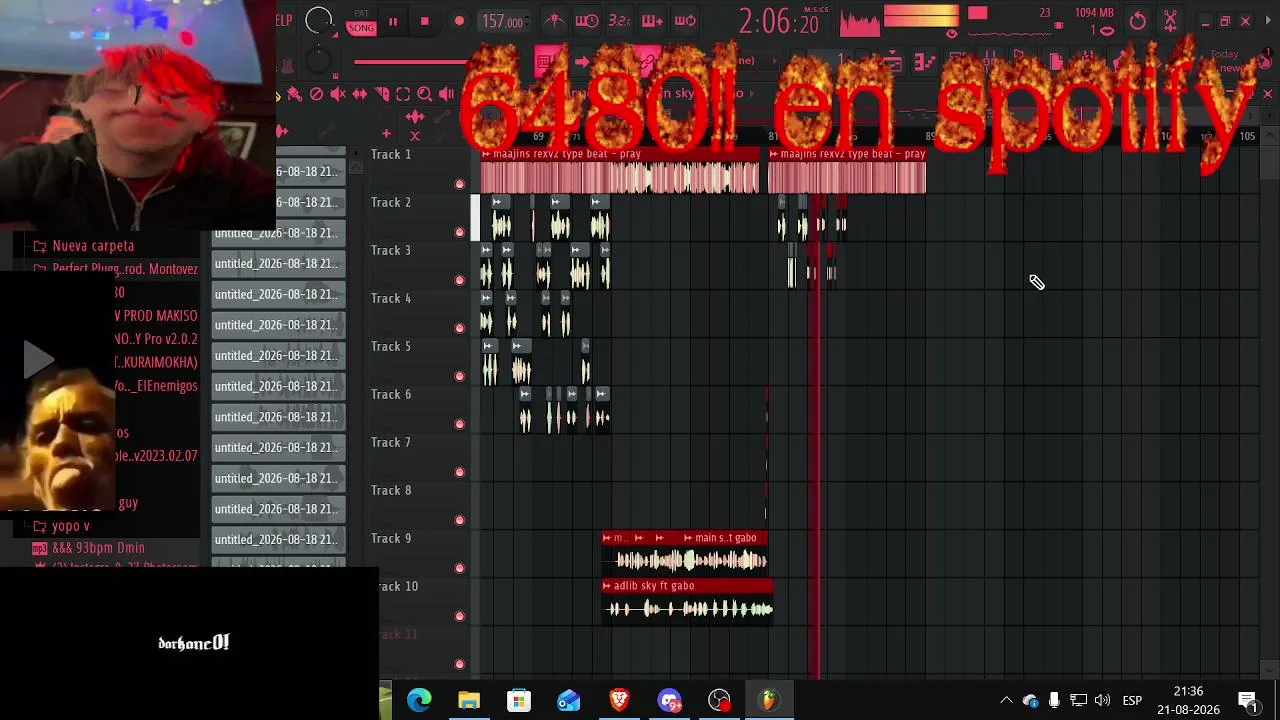
Task: Mute Track 7 with its pink dot
Action: [460, 472]
